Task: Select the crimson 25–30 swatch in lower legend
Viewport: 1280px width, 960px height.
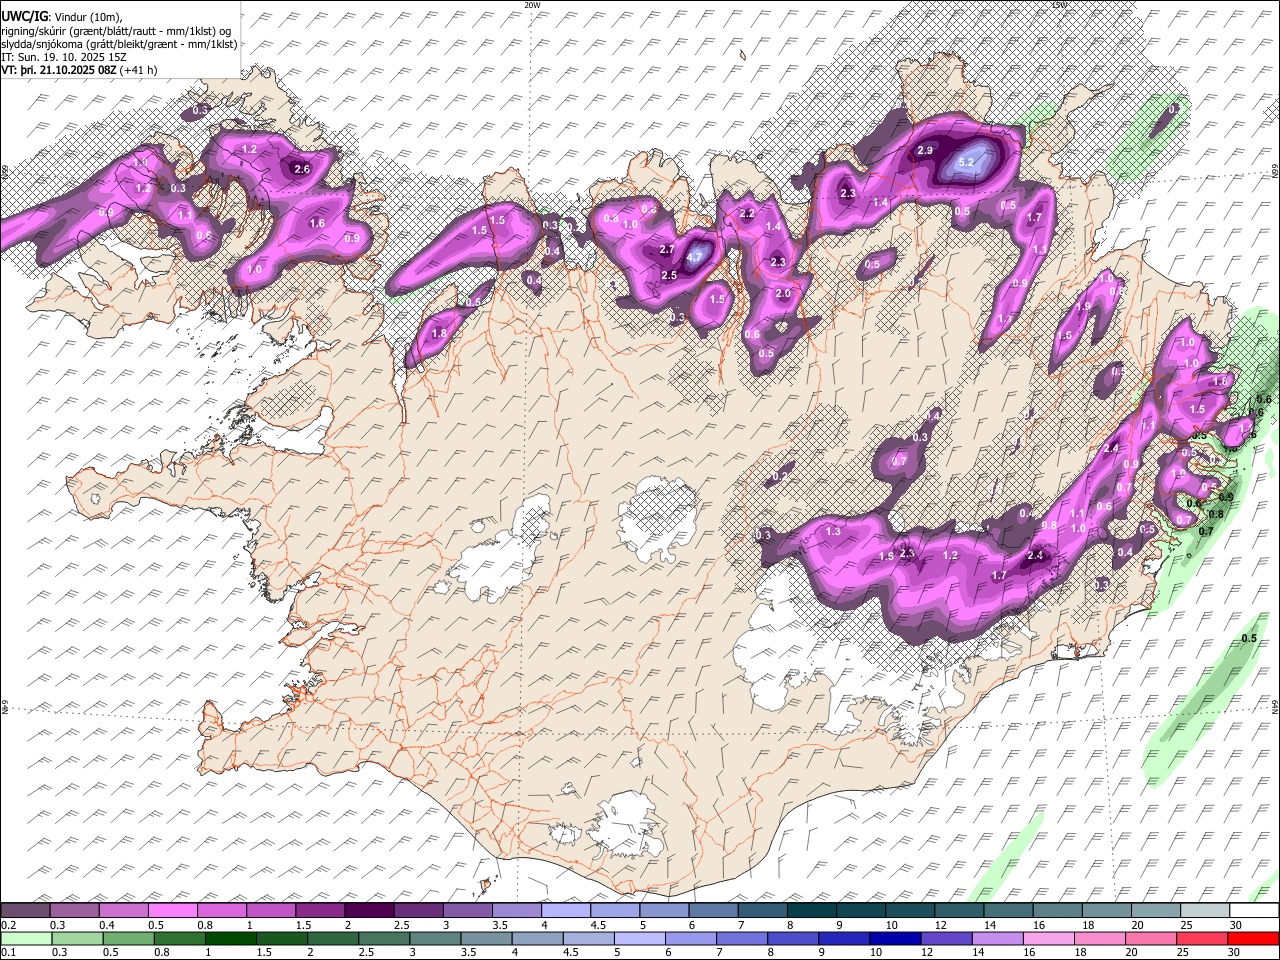Action: [1202, 938]
